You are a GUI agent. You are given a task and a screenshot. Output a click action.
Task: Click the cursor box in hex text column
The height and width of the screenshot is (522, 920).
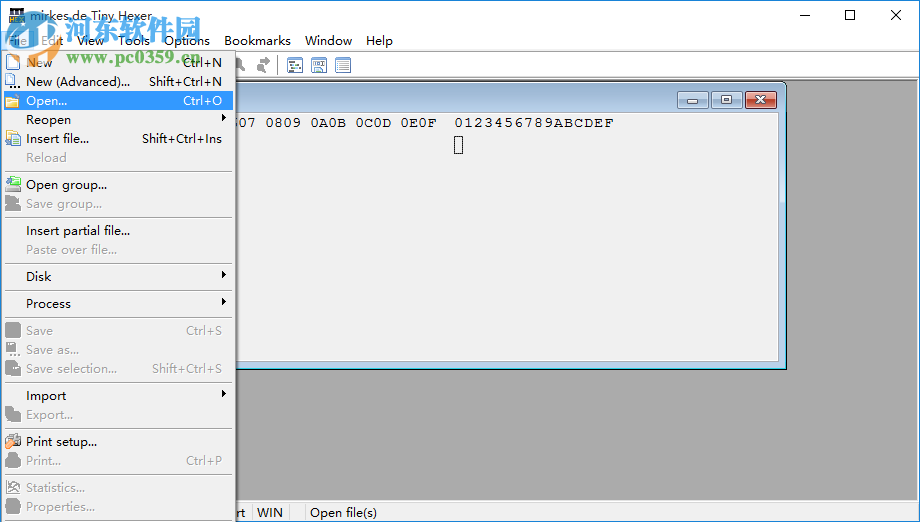(x=459, y=145)
